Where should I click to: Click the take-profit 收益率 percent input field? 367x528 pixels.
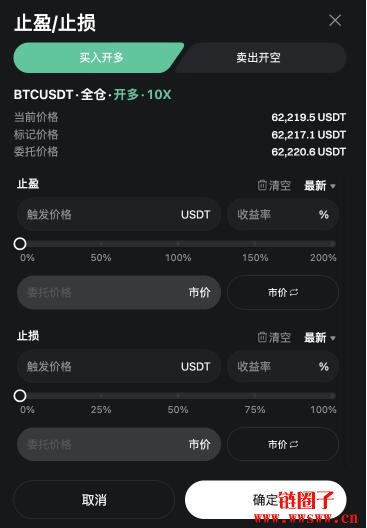pos(282,214)
